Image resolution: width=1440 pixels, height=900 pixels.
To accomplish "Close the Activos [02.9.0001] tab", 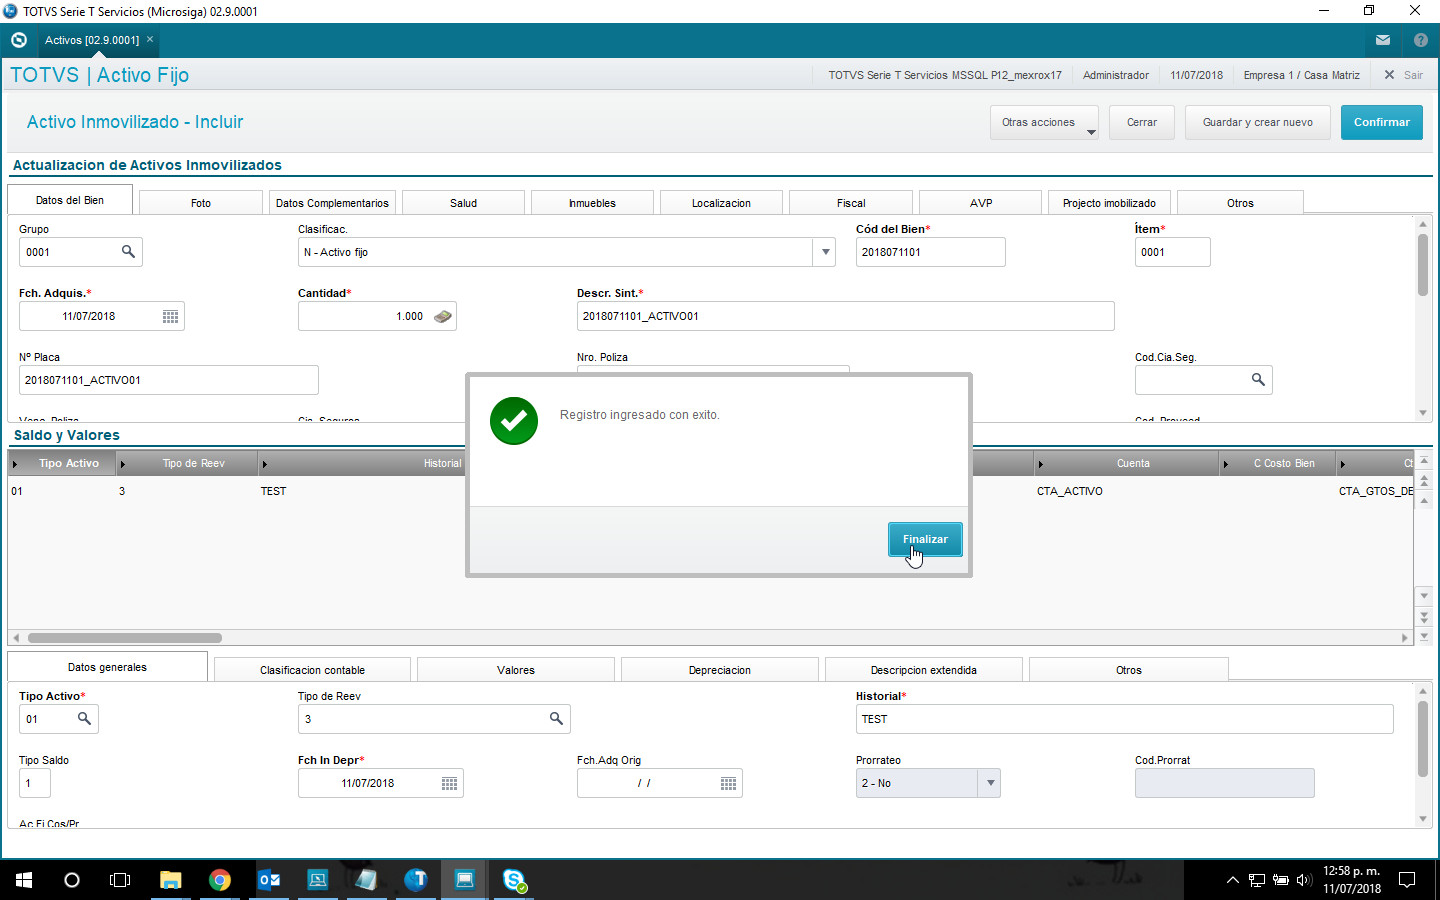I will (150, 40).
